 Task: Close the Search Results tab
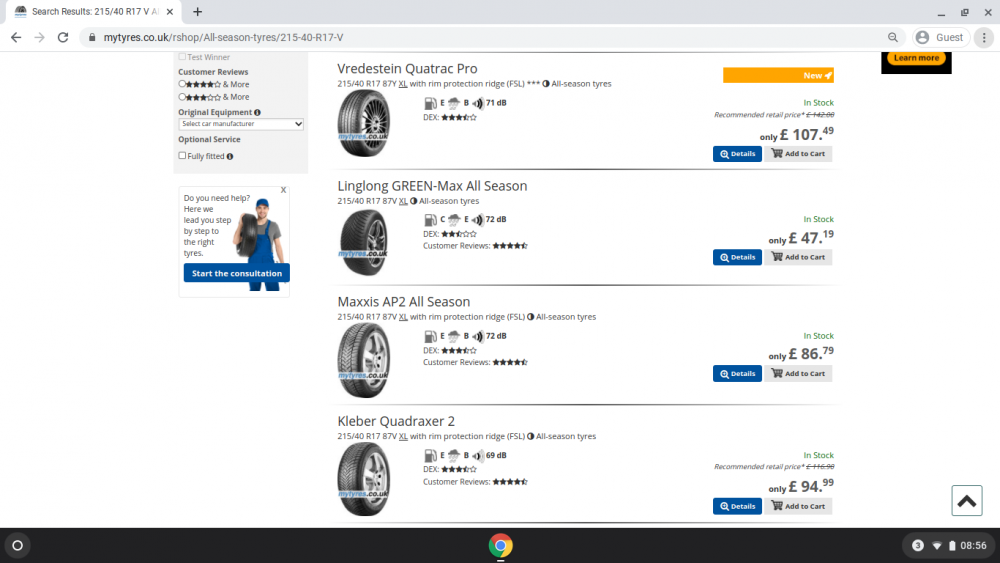170,11
